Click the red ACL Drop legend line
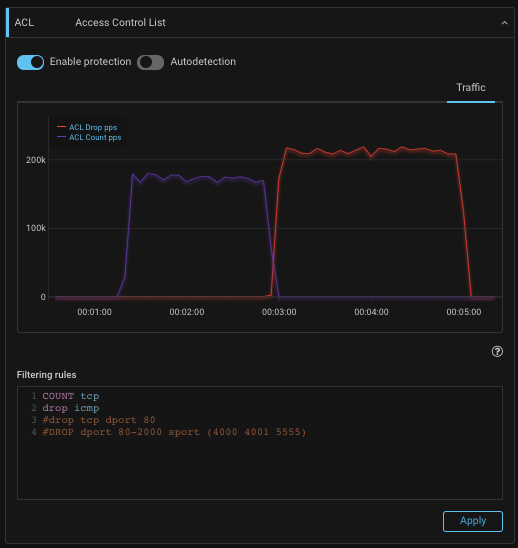Image resolution: width=518 pixels, height=548 pixels. coord(62,127)
